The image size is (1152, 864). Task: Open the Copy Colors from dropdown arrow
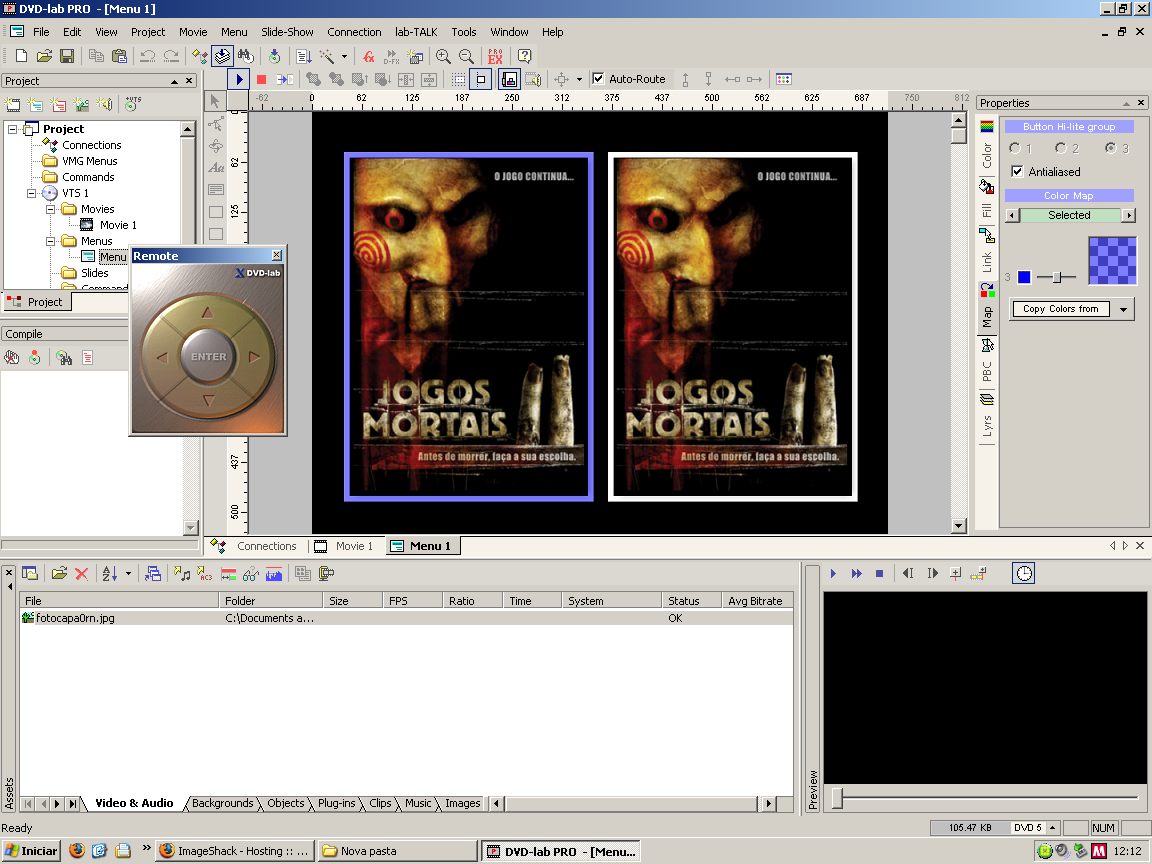pyautogui.click(x=1123, y=309)
